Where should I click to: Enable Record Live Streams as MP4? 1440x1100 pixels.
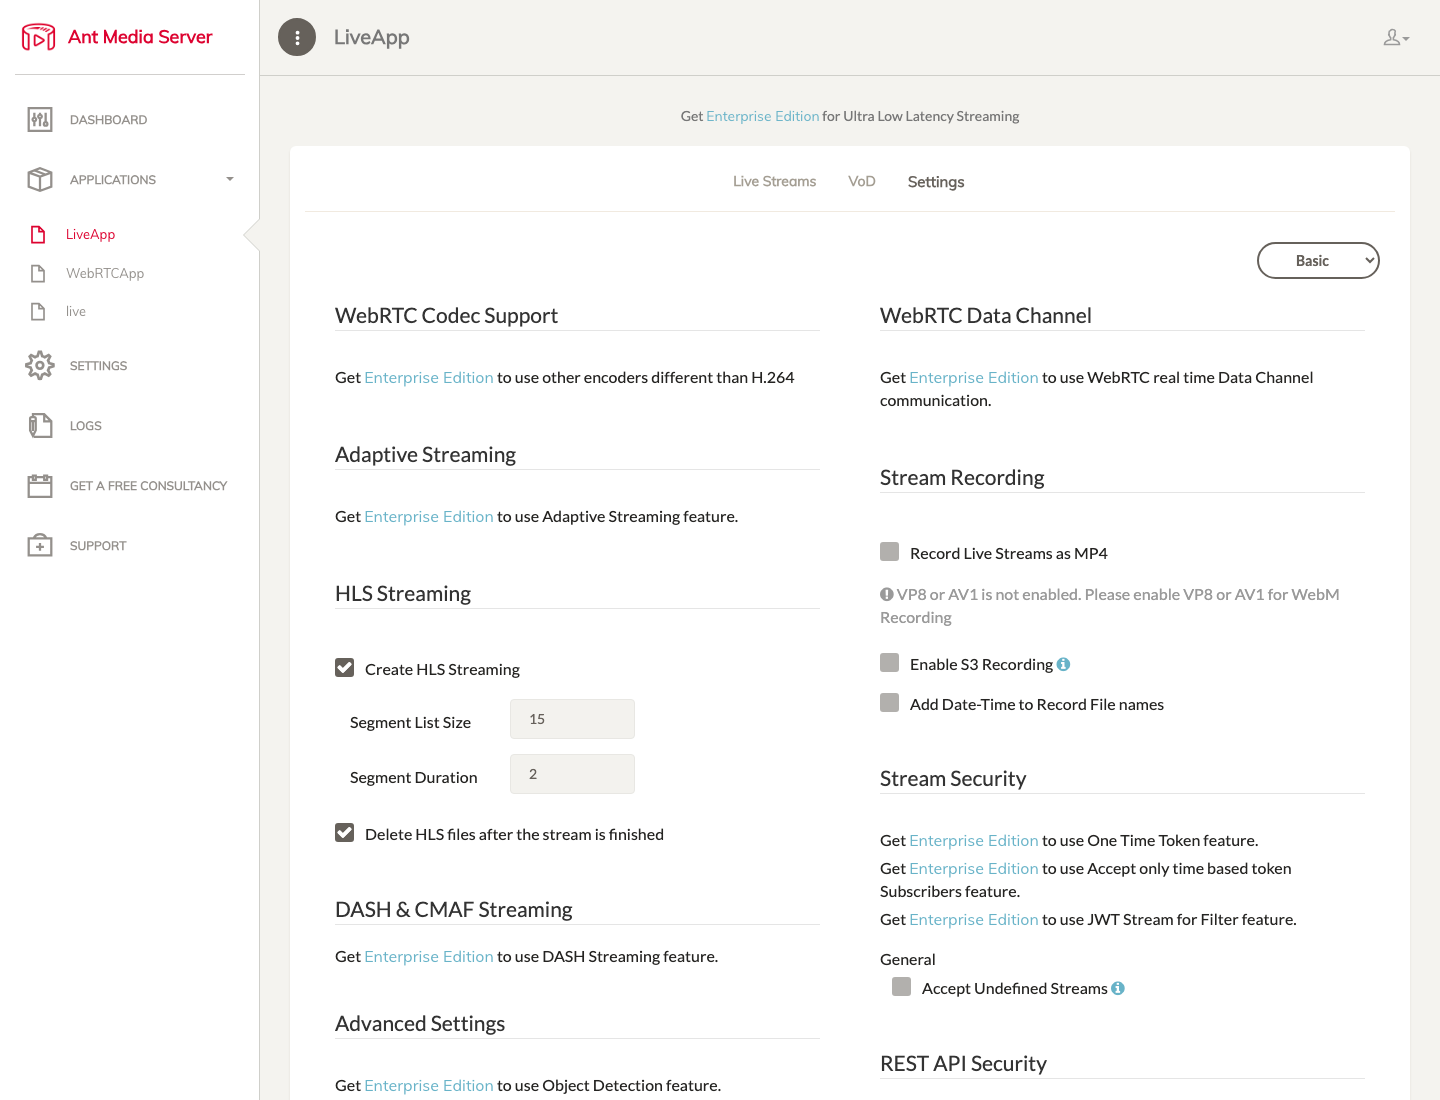point(889,552)
